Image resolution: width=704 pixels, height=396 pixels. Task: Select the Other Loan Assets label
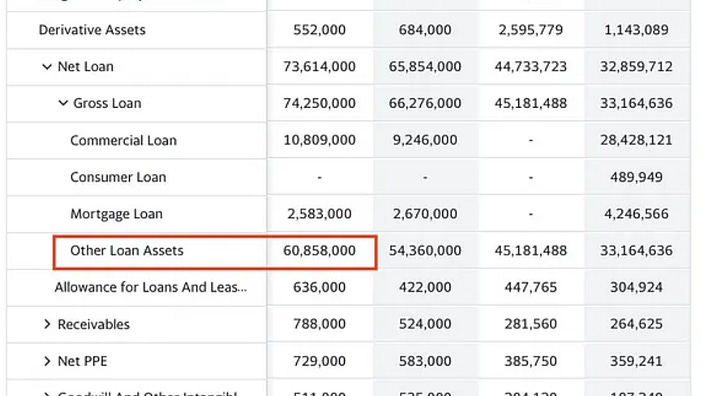(x=127, y=251)
